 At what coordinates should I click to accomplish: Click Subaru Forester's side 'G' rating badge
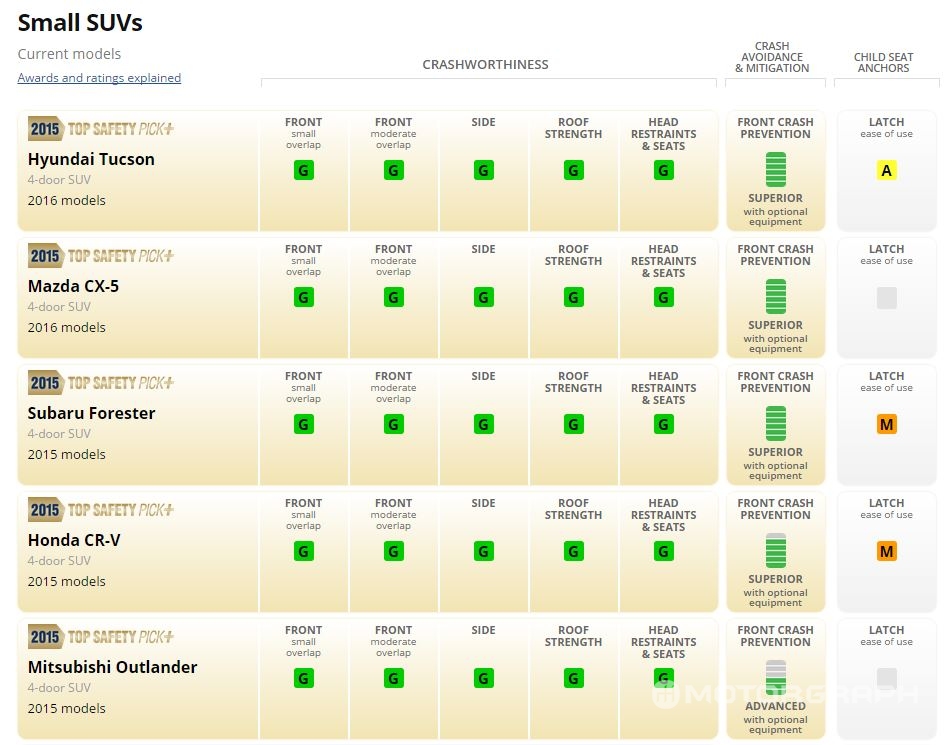[x=483, y=425]
